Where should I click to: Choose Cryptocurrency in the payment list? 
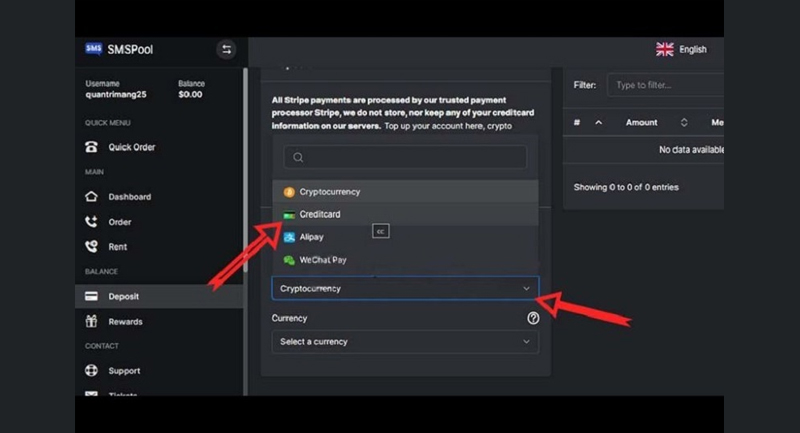pos(406,192)
